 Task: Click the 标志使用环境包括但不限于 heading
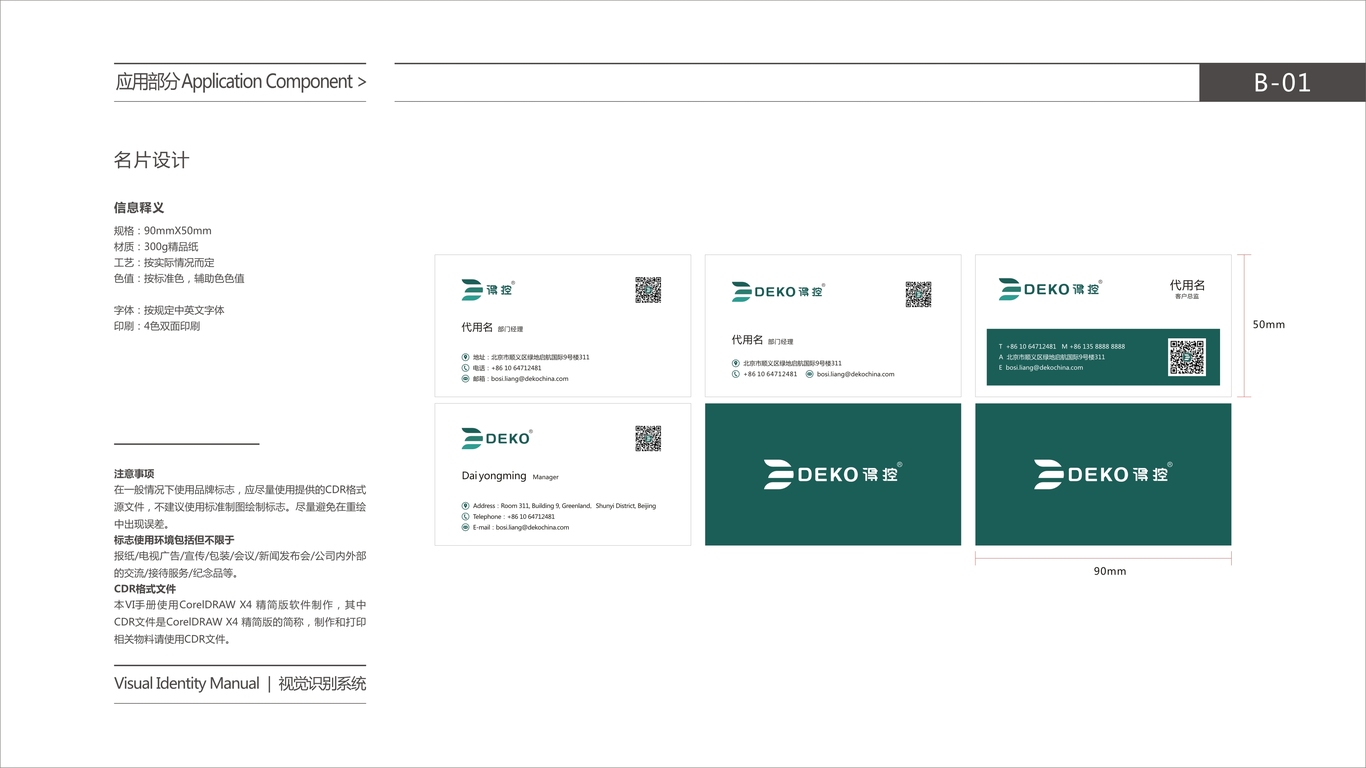tap(174, 540)
